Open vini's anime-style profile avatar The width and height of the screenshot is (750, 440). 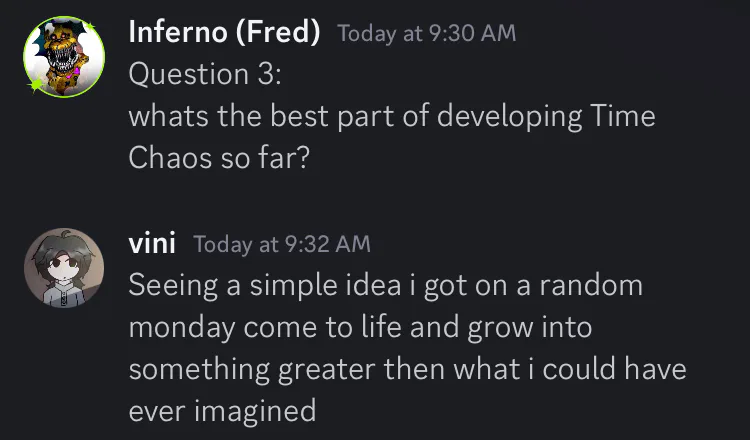point(64,268)
